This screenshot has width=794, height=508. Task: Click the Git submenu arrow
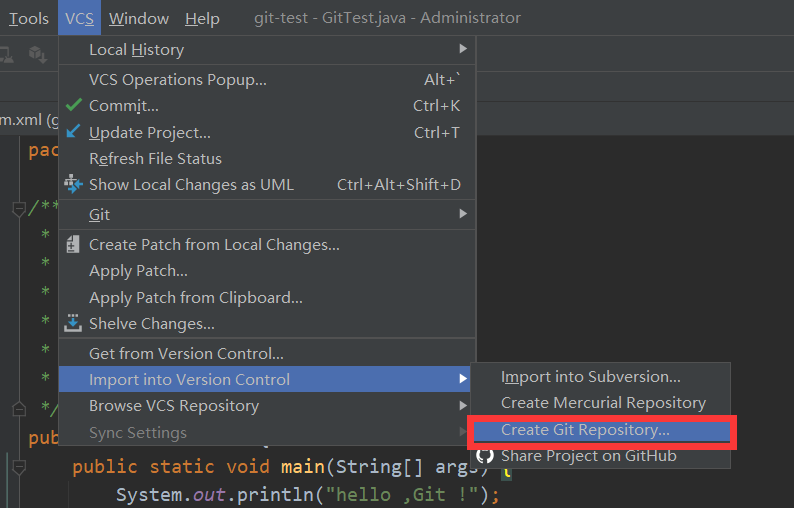[463, 214]
